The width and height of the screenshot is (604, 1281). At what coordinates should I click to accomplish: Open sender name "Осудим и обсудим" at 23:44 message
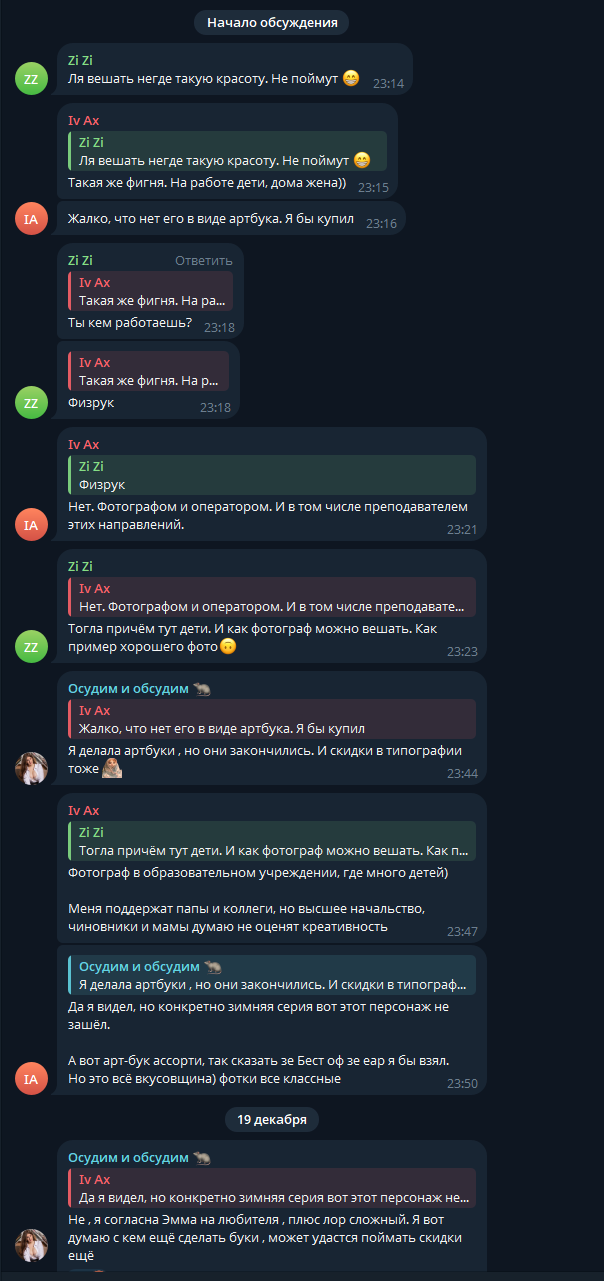tap(128, 689)
